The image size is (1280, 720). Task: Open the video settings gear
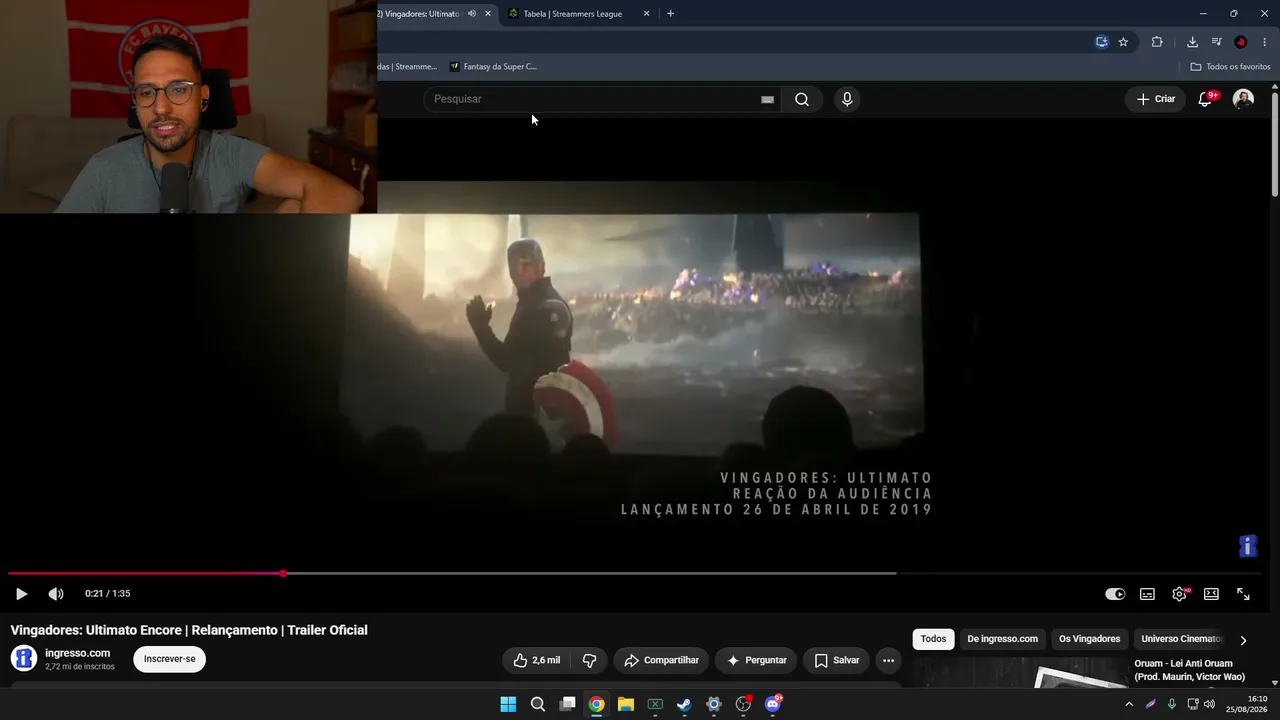tap(1180, 594)
